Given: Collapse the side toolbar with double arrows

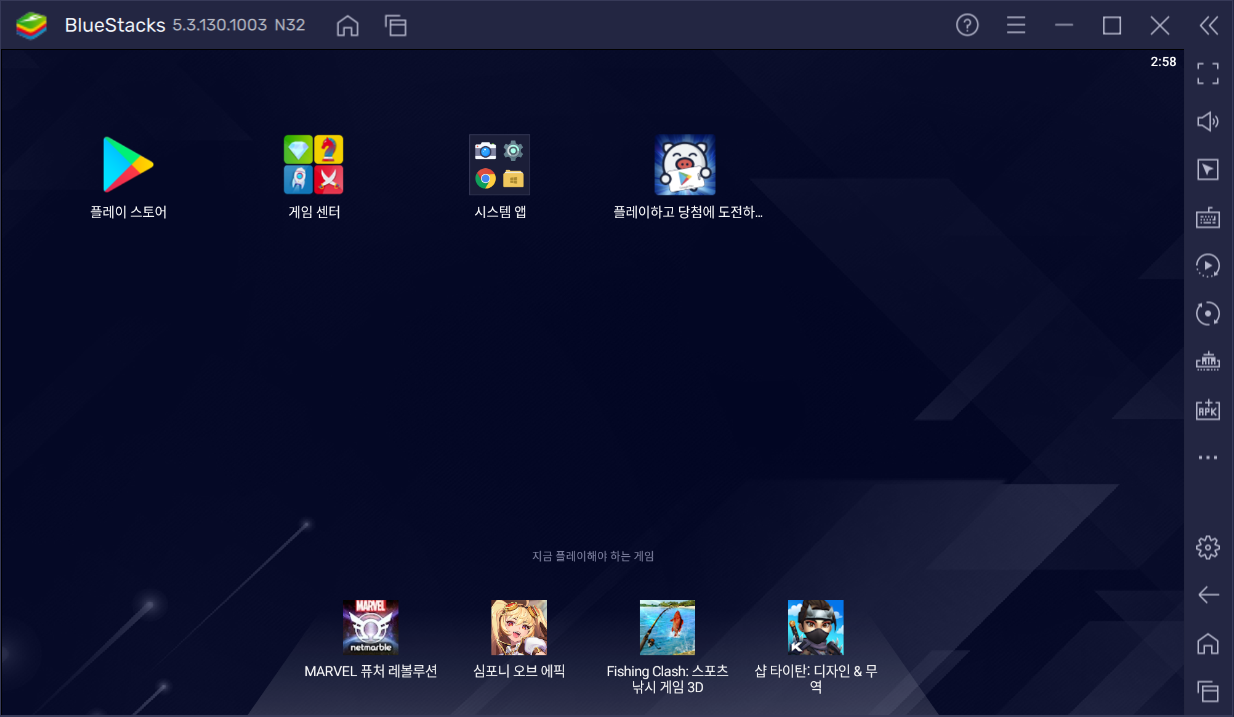Looking at the screenshot, I should pos(1208,26).
